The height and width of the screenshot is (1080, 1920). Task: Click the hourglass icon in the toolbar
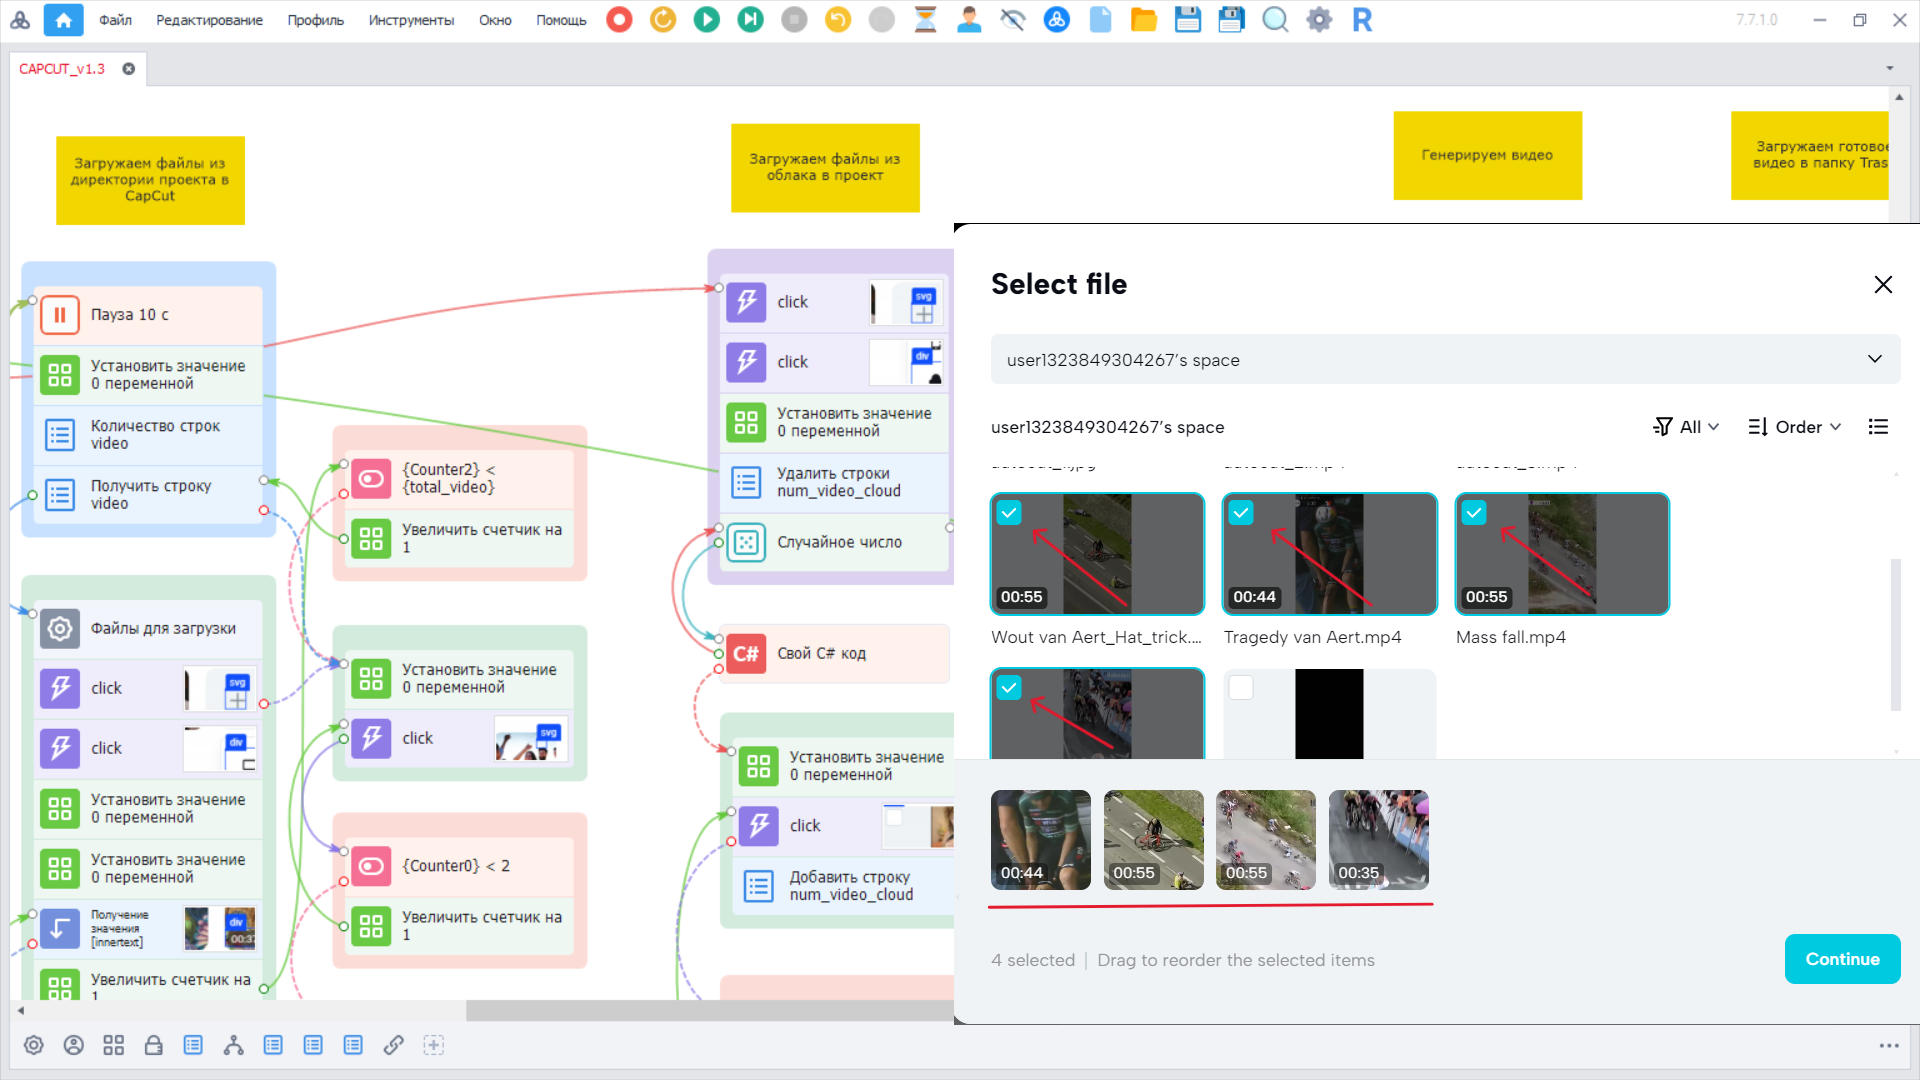tap(925, 19)
